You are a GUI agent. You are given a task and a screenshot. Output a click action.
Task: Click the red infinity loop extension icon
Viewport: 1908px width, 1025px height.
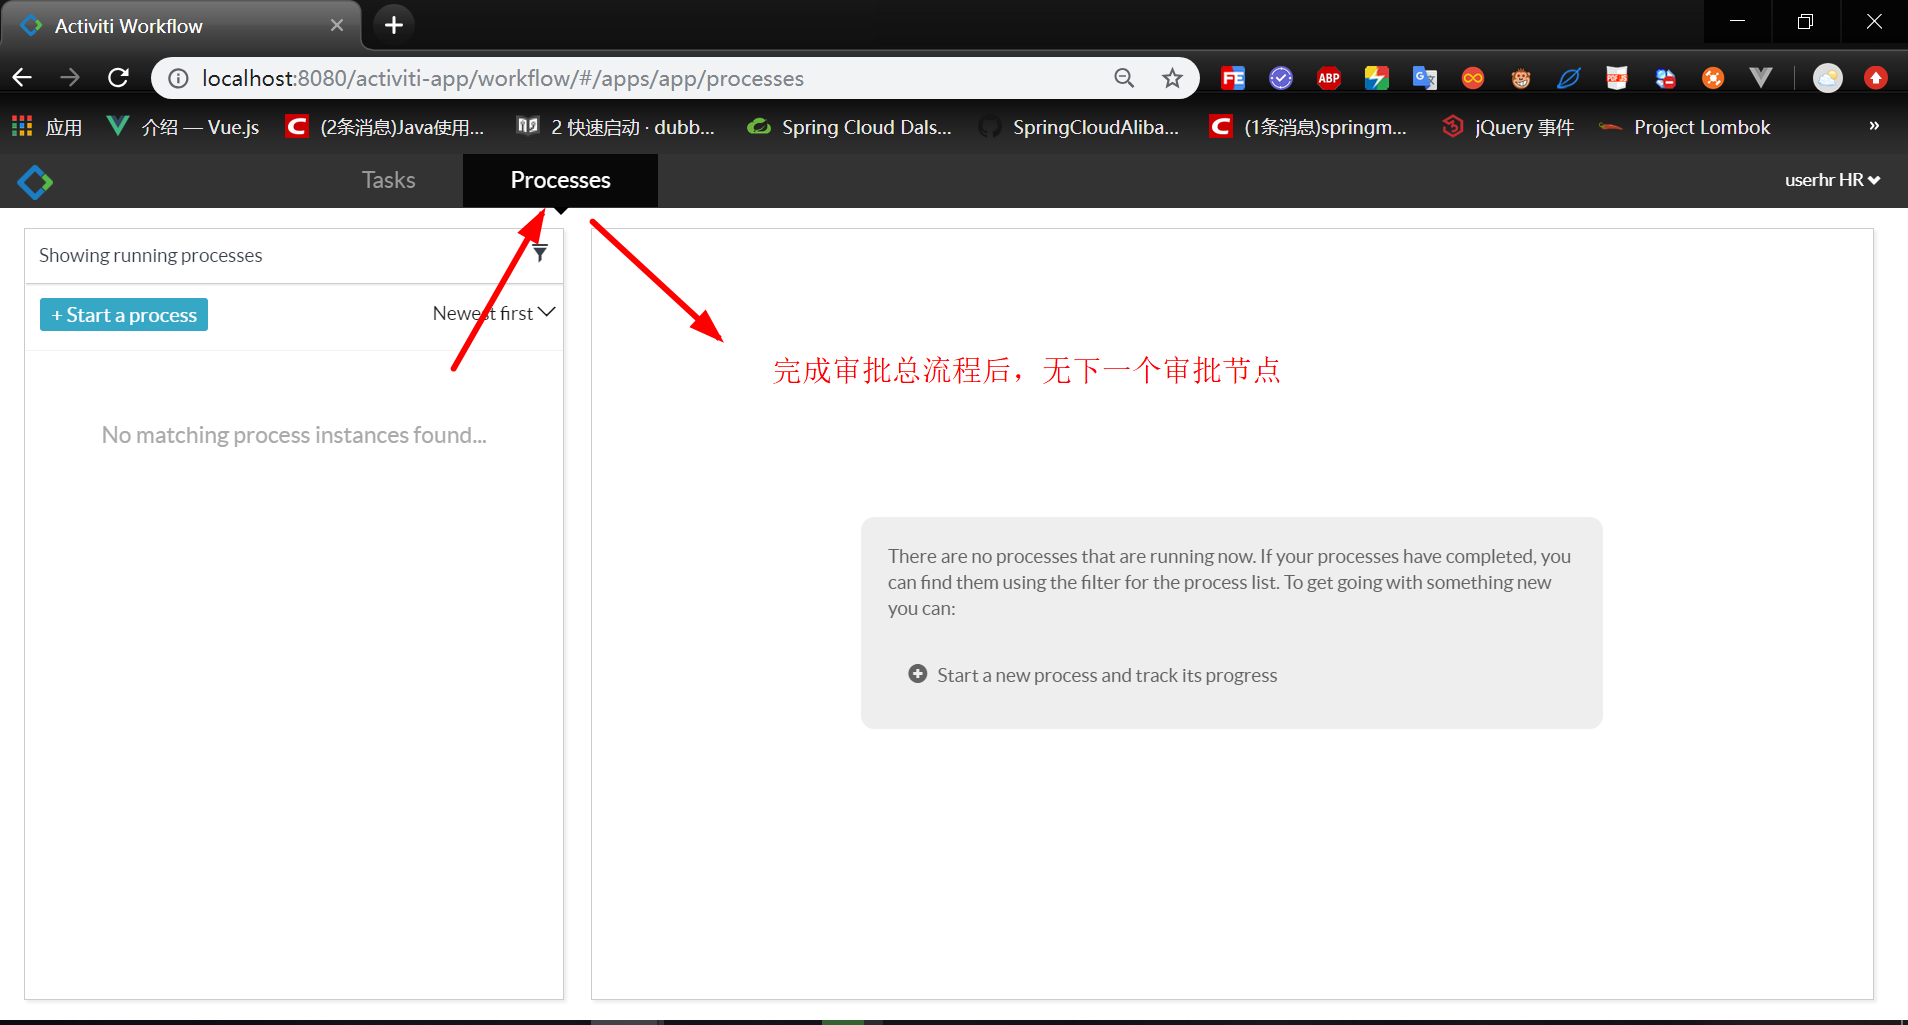tap(1473, 77)
